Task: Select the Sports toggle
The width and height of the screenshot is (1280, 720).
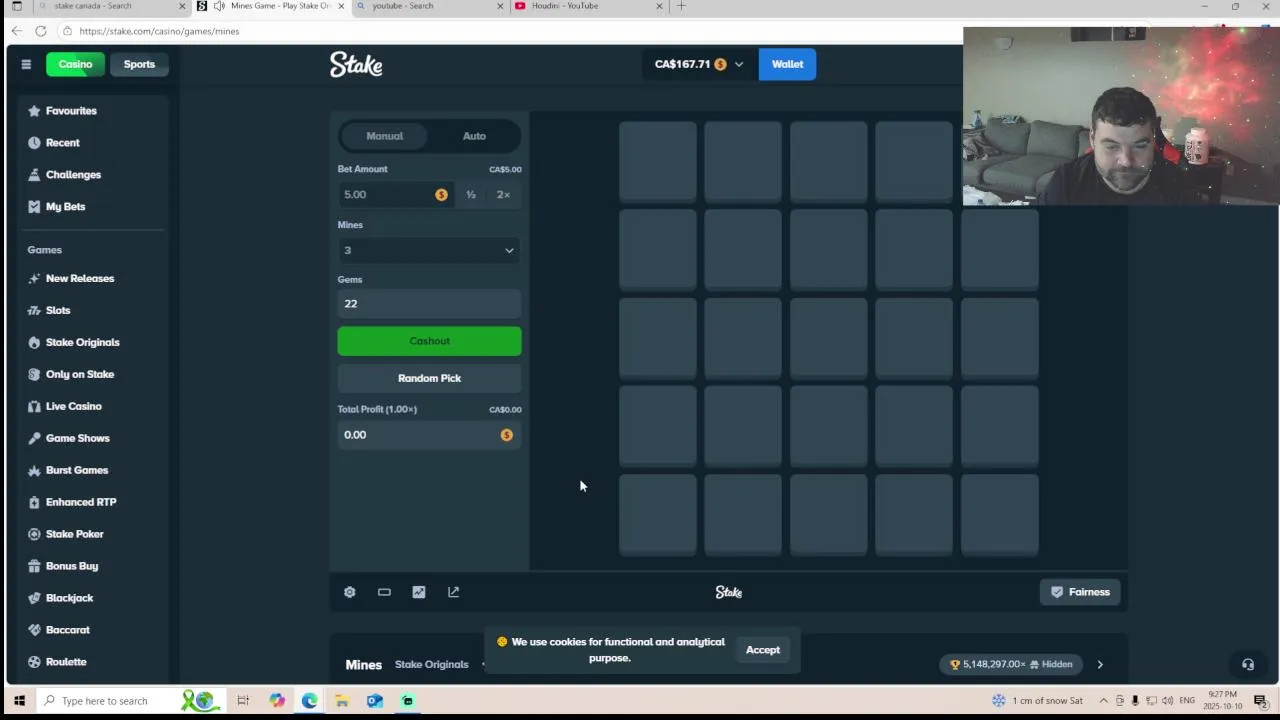Action: [139, 64]
